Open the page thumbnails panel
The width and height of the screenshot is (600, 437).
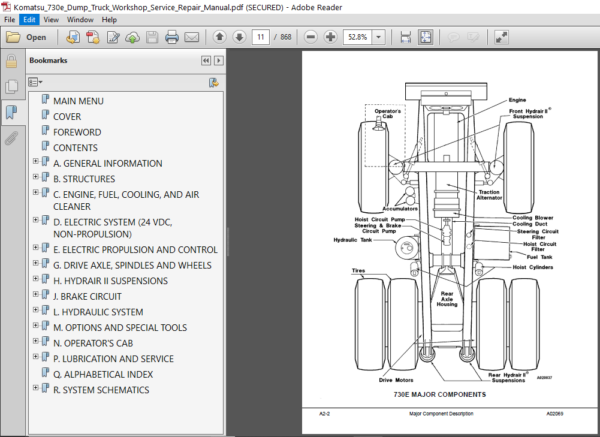tap(11, 86)
